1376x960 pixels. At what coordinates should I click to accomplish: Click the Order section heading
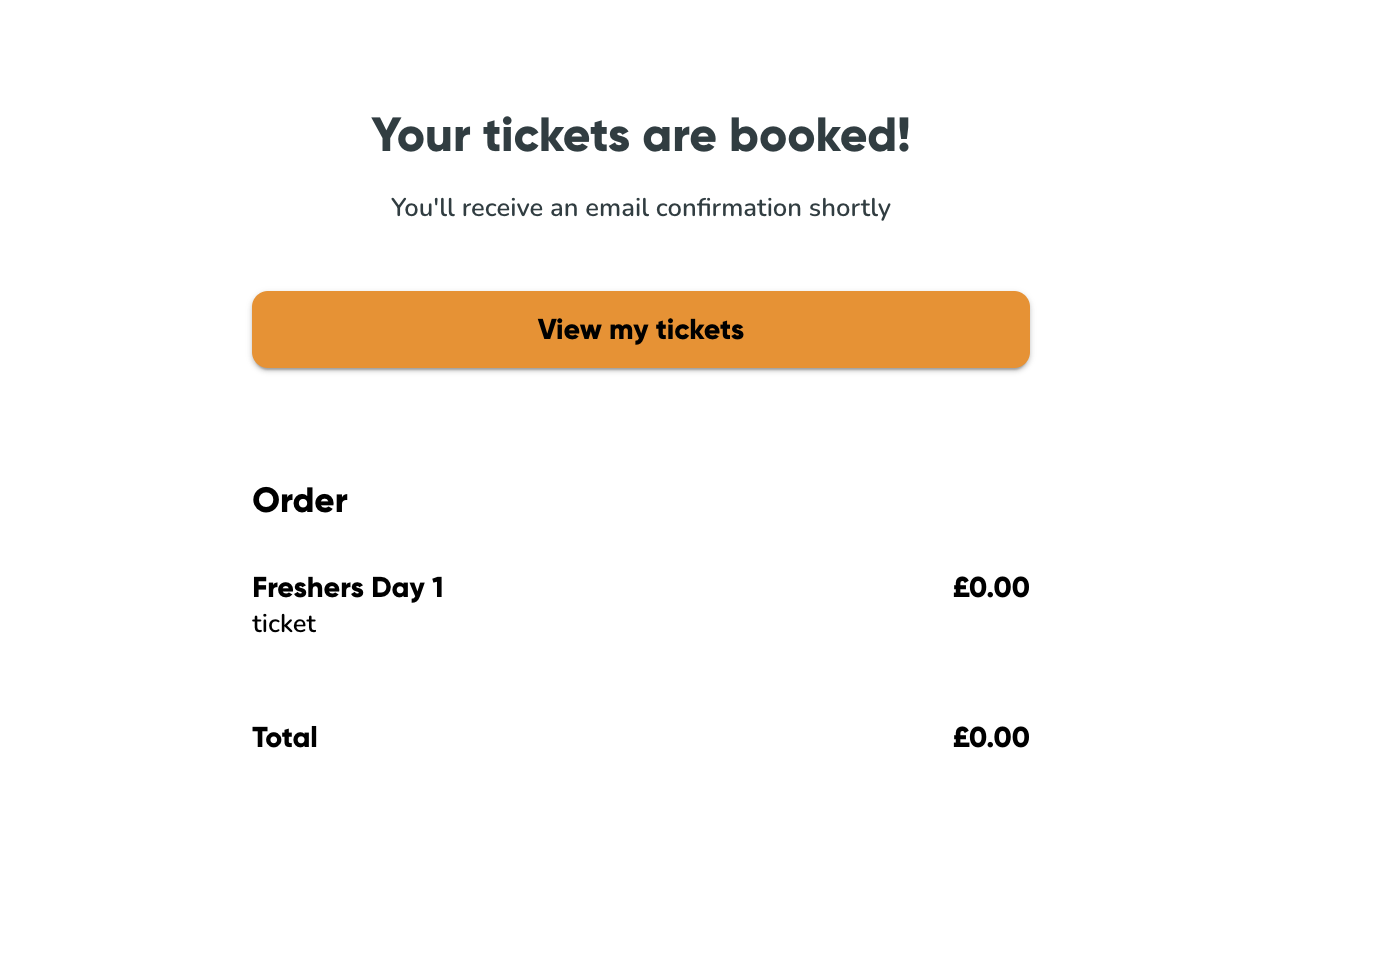[300, 500]
